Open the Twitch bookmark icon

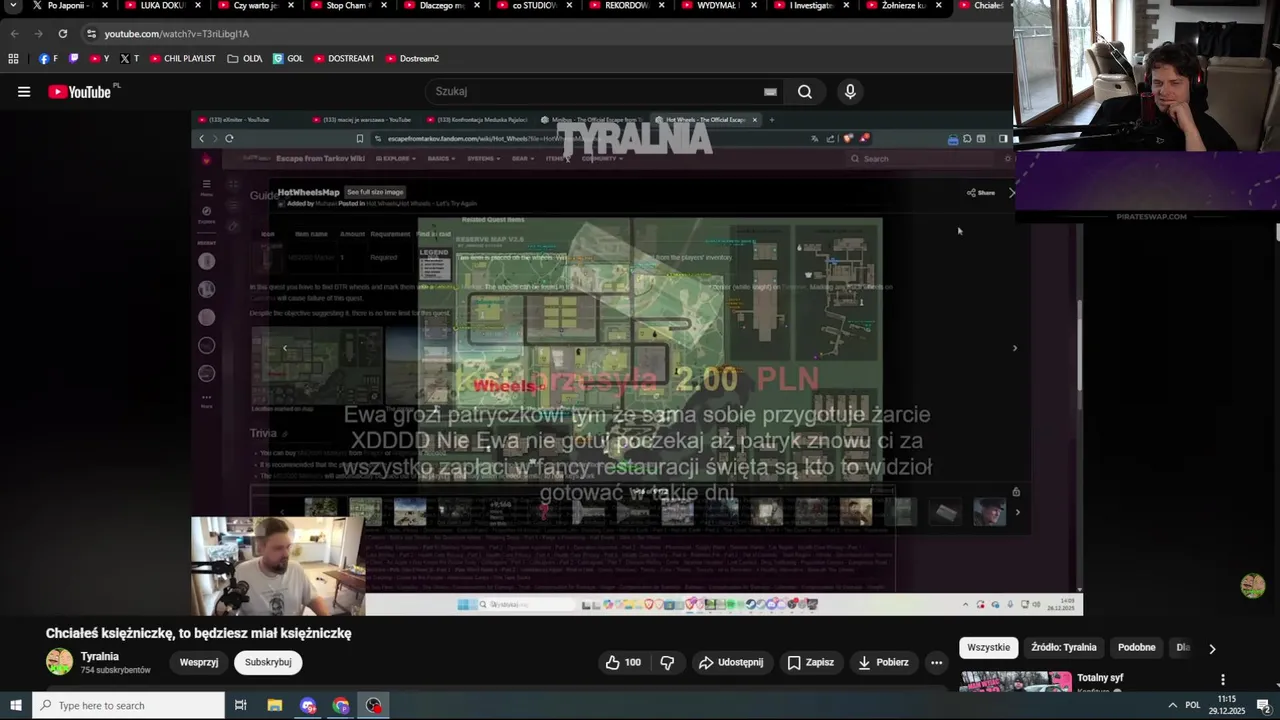pos(73,59)
